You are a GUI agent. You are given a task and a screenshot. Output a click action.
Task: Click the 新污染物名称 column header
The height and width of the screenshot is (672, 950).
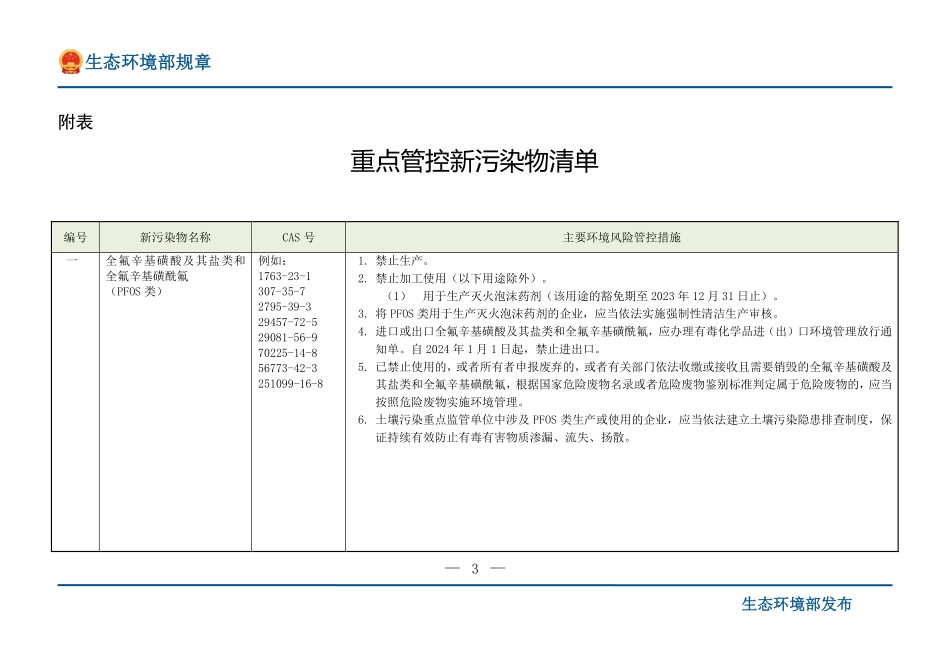pyautogui.click(x=175, y=237)
